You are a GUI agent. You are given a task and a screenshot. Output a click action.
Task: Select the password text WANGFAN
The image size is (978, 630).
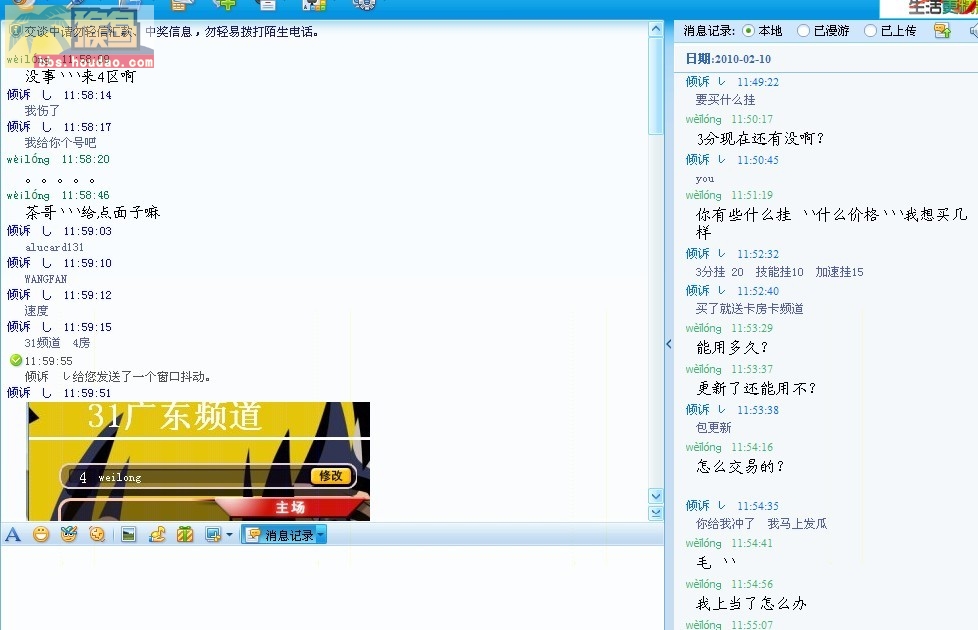click(46, 279)
